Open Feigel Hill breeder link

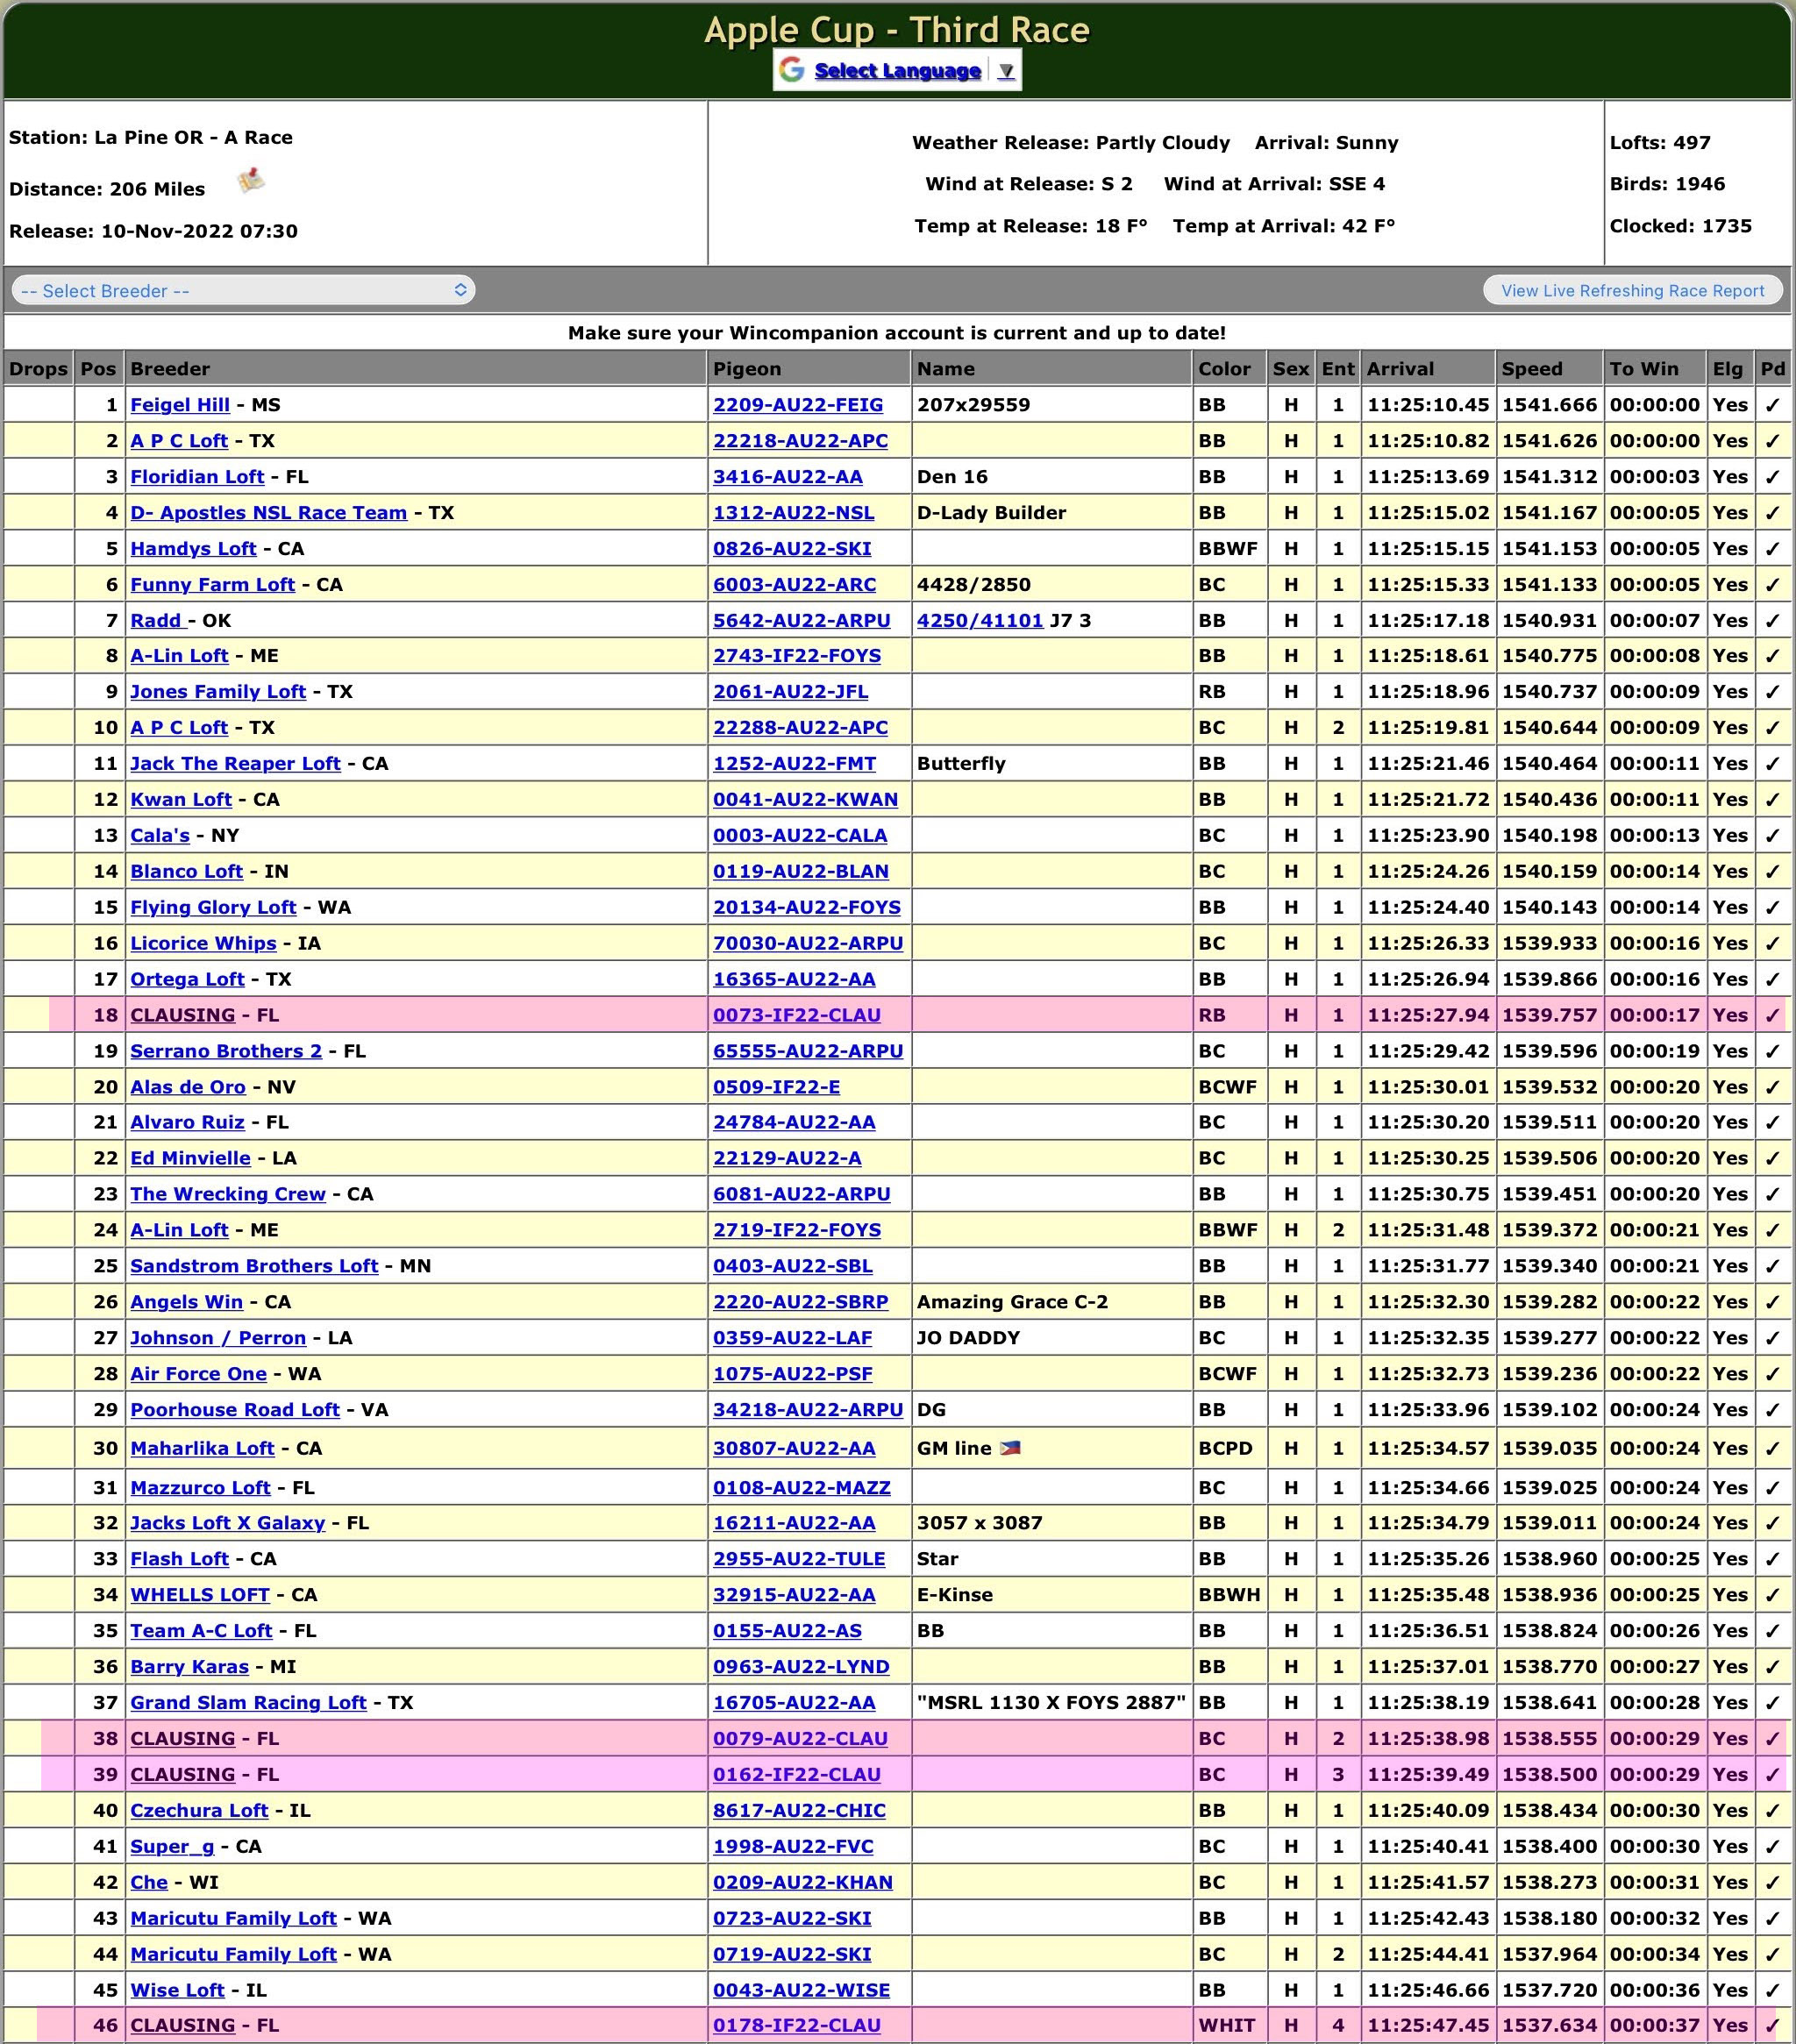pos(180,405)
